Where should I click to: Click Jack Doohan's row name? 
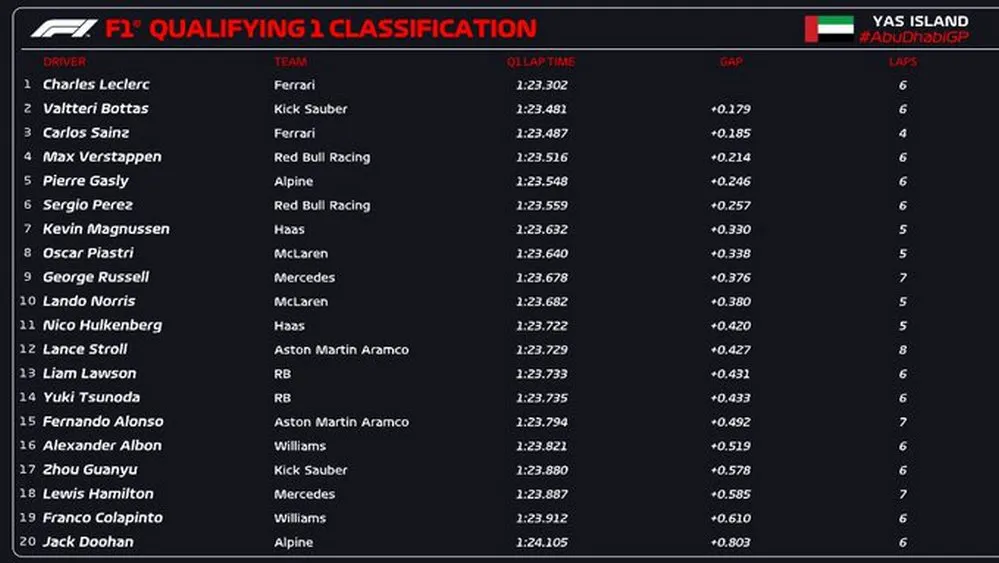pyautogui.click(x=88, y=541)
